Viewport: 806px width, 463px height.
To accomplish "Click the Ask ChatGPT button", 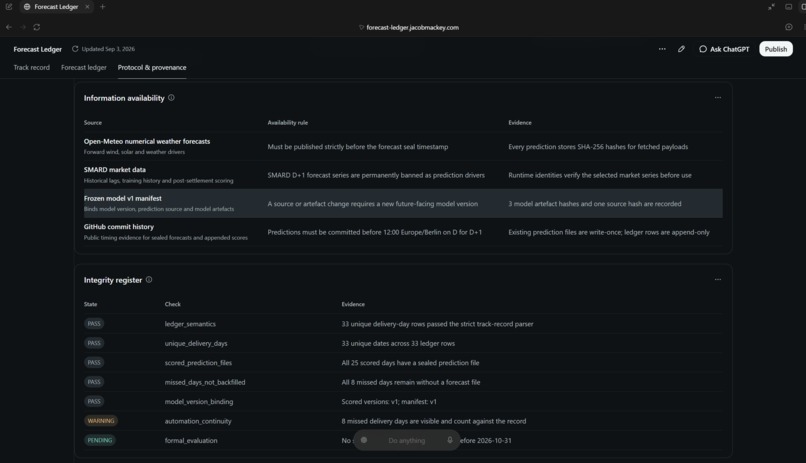I will pos(724,49).
